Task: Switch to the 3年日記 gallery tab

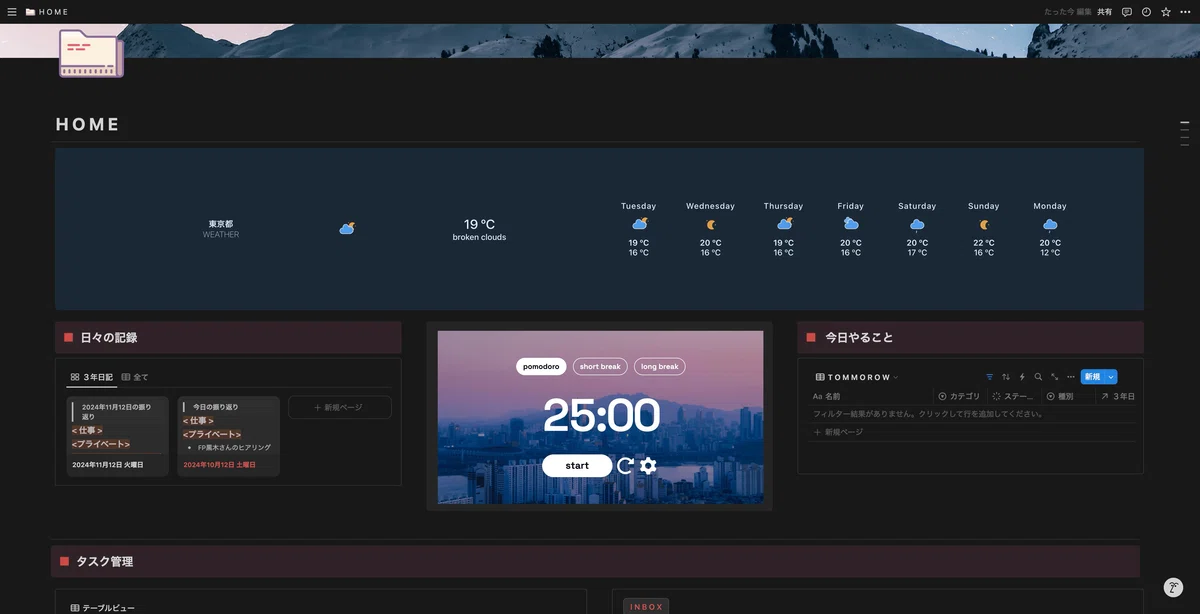Action: 90,377
